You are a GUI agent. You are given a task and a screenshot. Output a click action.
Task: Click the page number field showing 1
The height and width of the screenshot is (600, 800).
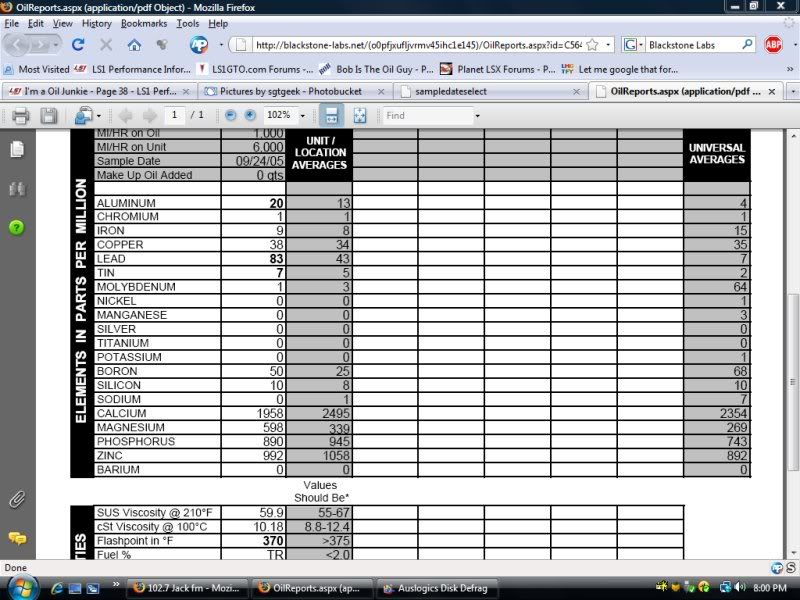174,115
